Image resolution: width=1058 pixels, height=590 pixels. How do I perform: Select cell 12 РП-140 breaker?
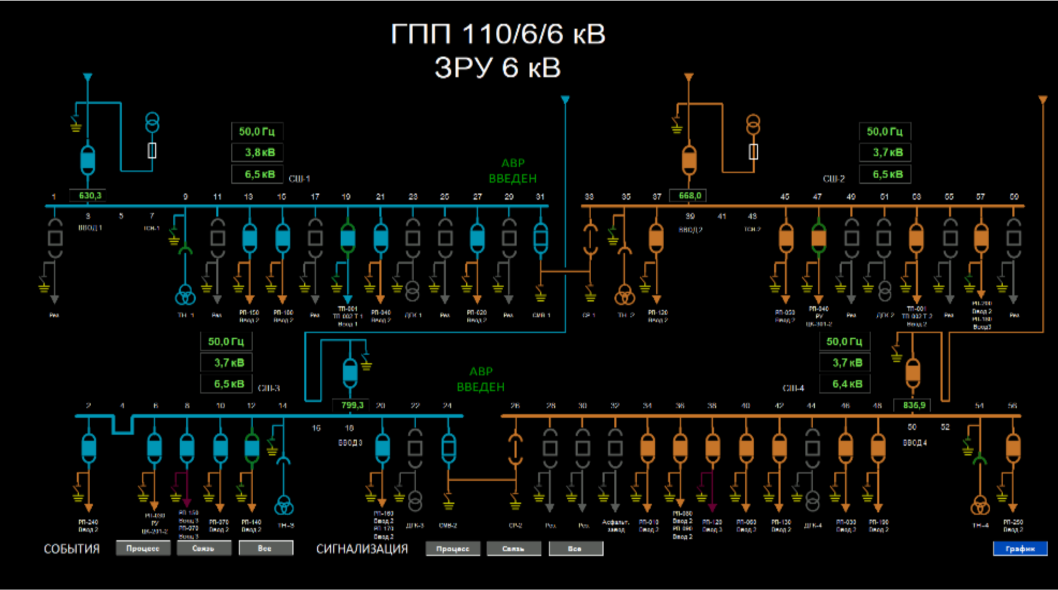pos(252,448)
